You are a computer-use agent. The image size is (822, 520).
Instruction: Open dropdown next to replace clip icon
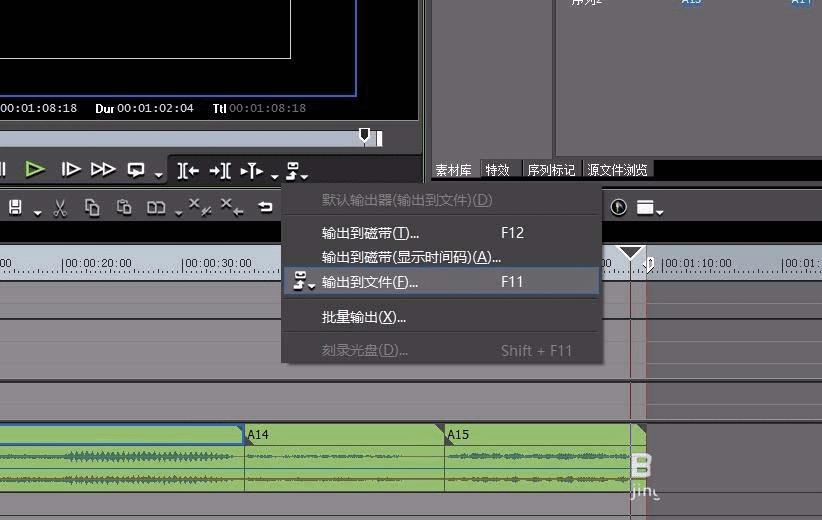178,213
